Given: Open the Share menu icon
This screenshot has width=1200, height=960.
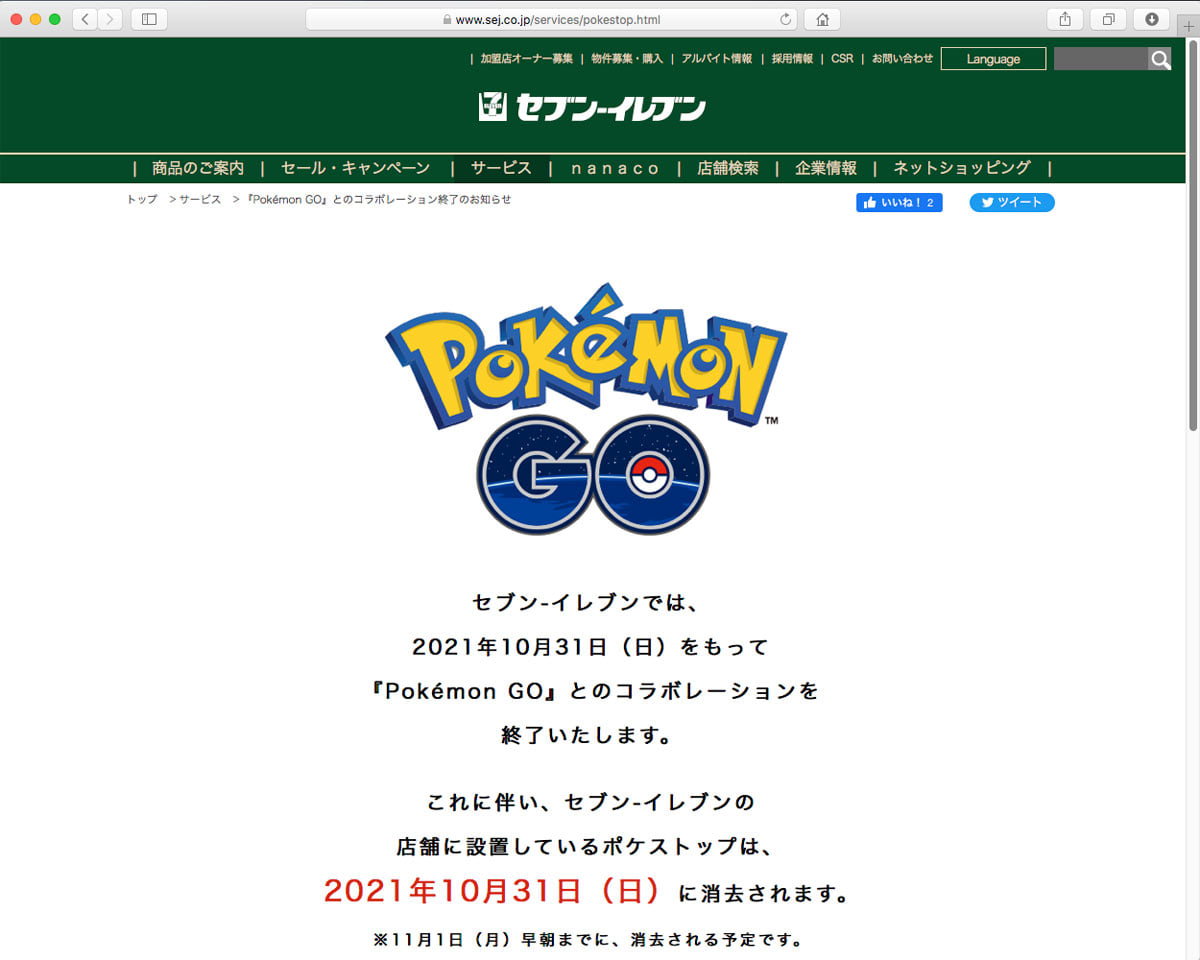Looking at the screenshot, I should coord(1065,19).
